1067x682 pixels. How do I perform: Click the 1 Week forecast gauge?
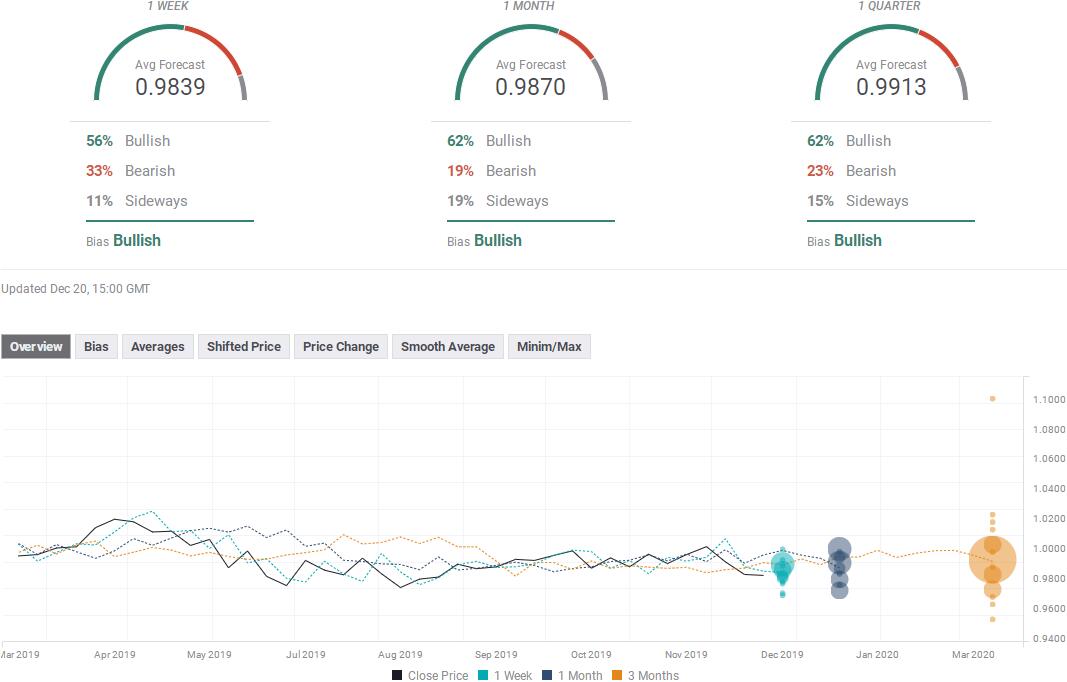pos(170,63)
